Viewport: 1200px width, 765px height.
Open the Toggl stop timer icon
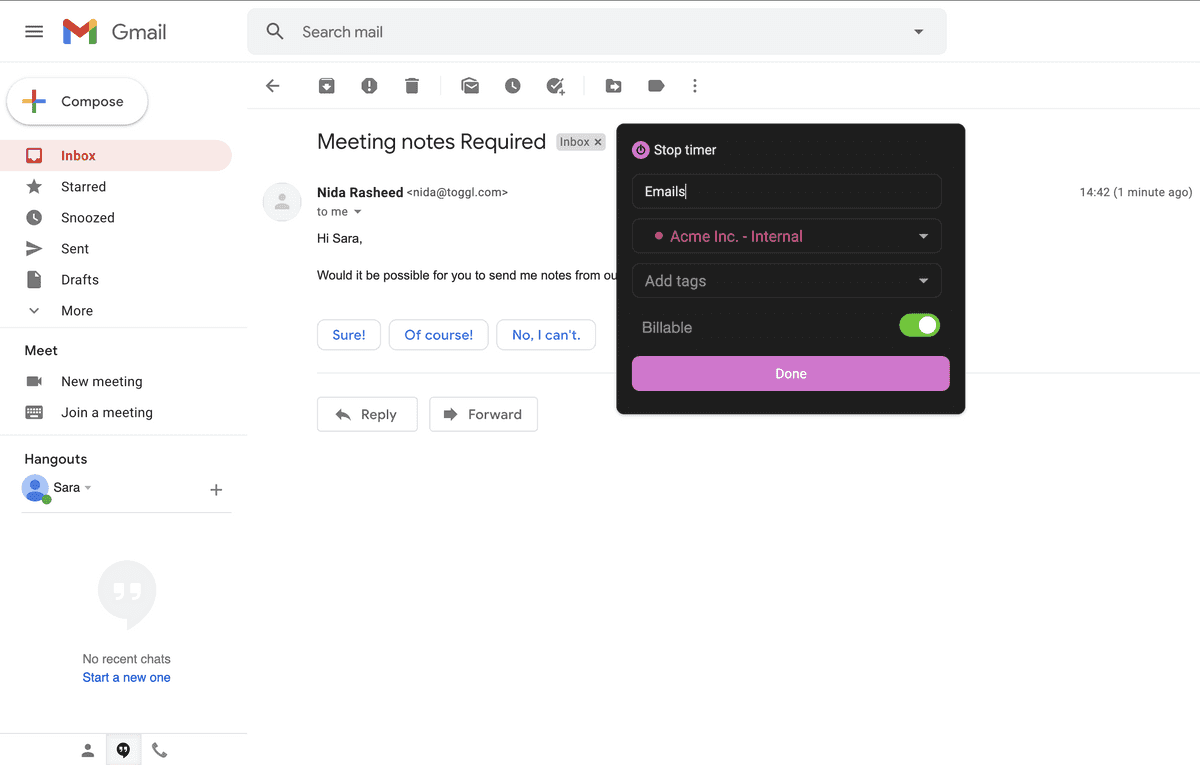click(640, 150)
